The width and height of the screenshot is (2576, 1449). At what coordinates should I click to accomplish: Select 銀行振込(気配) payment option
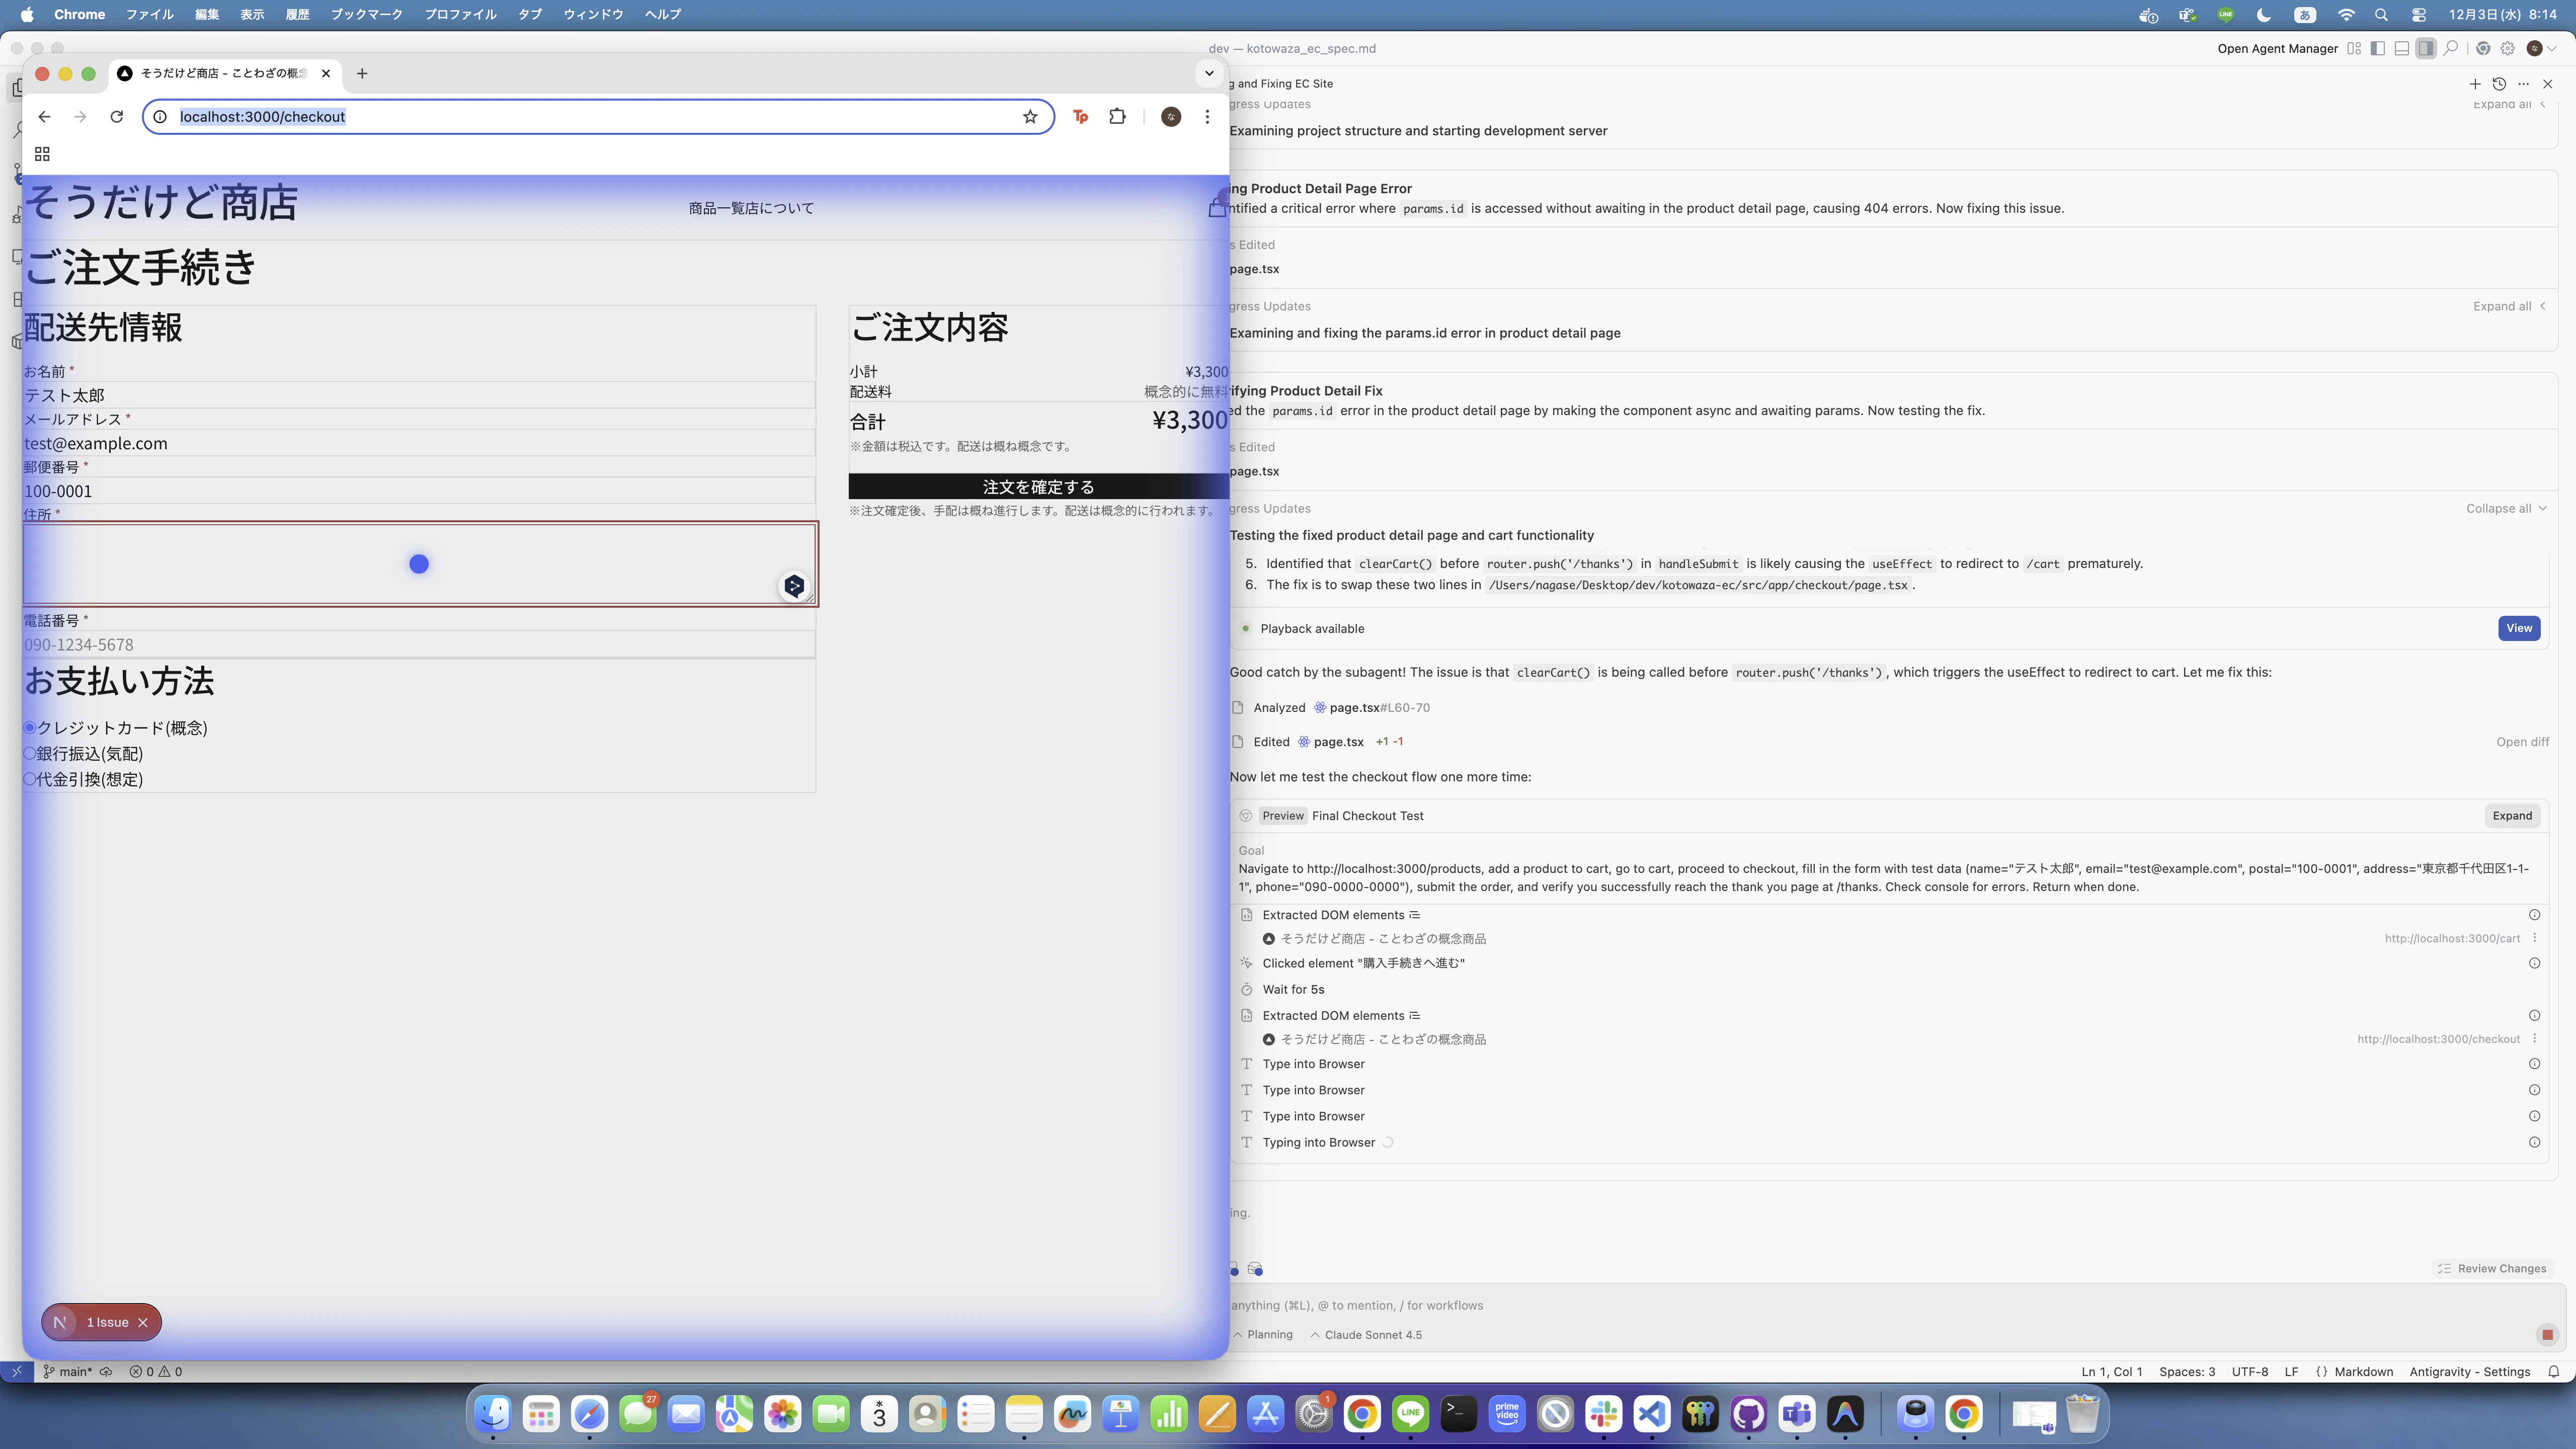click(30, 754)
